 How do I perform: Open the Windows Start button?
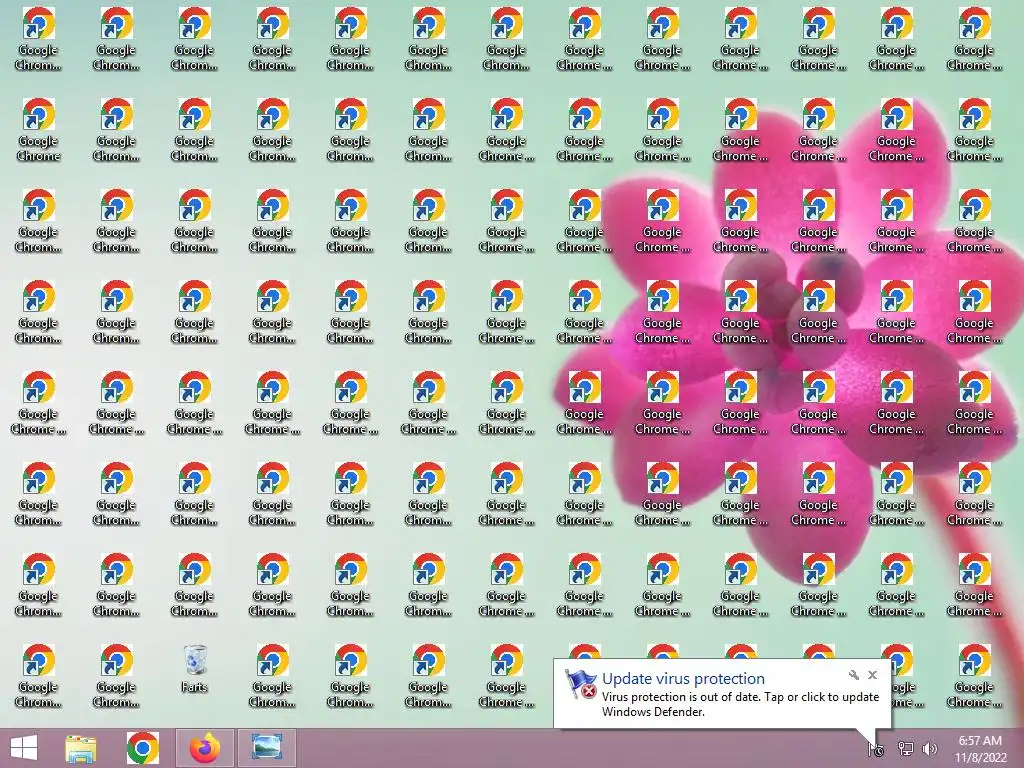pos(24,748)
